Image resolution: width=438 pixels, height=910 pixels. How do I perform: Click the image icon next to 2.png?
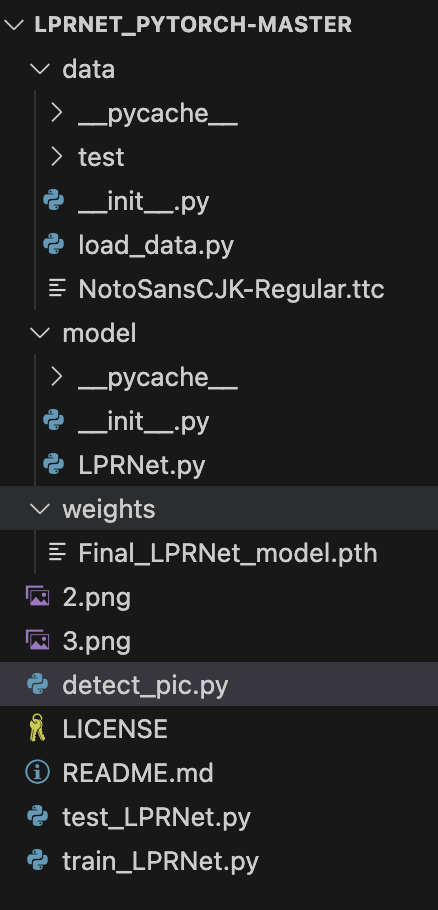[38, 597]
